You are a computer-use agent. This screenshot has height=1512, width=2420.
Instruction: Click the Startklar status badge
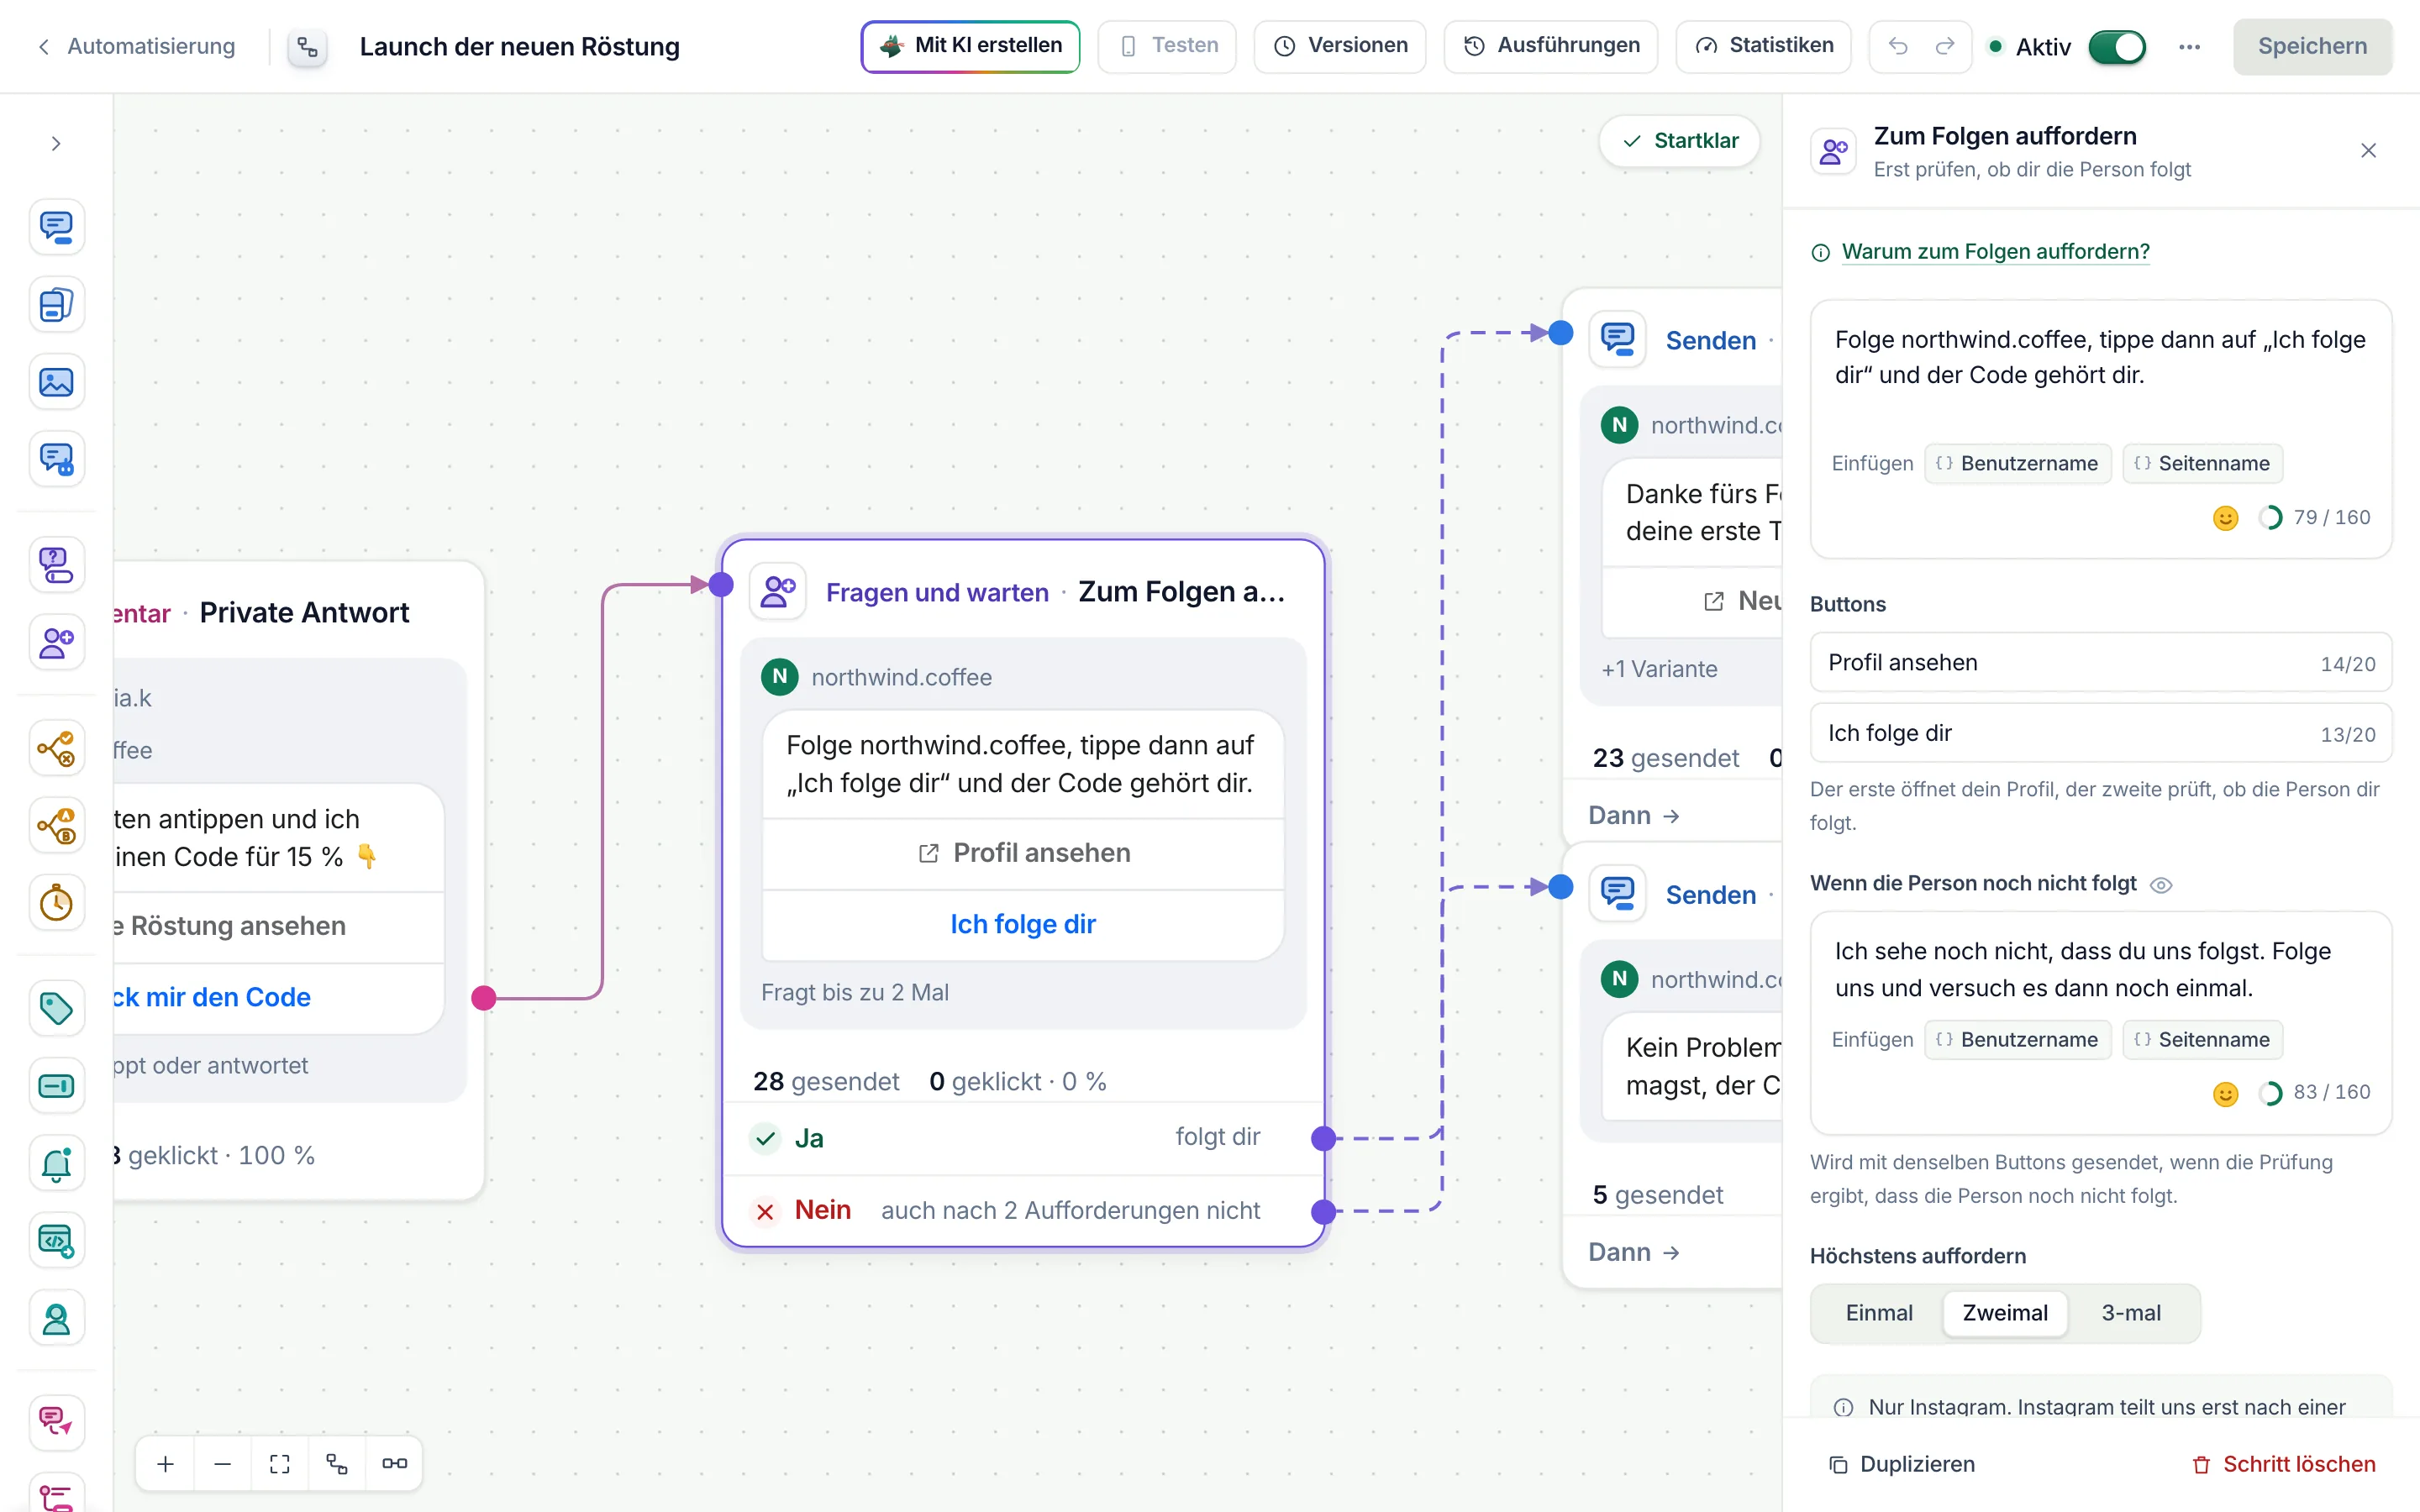click(x=1680, y=141)
